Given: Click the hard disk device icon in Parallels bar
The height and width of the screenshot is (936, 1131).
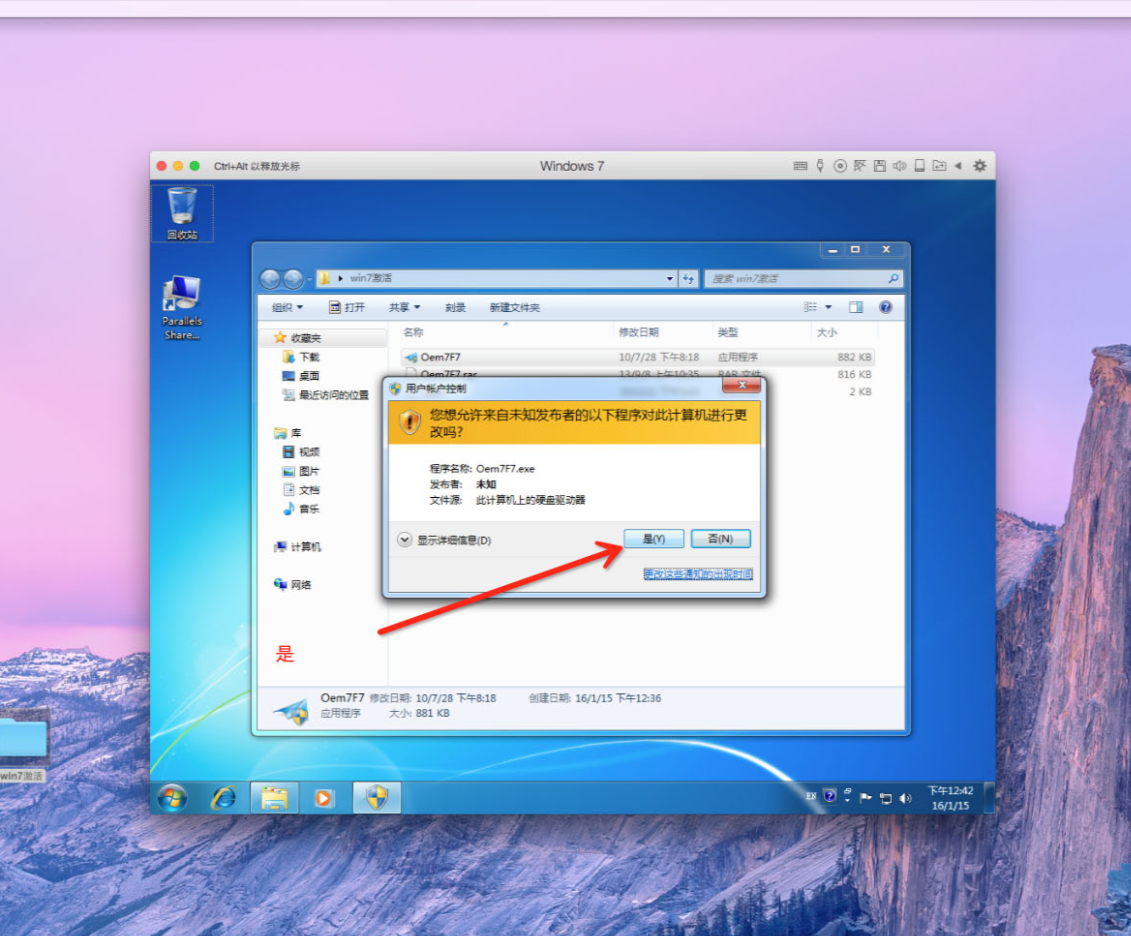Looking at the screenshot, I should (x=920, y=166).
